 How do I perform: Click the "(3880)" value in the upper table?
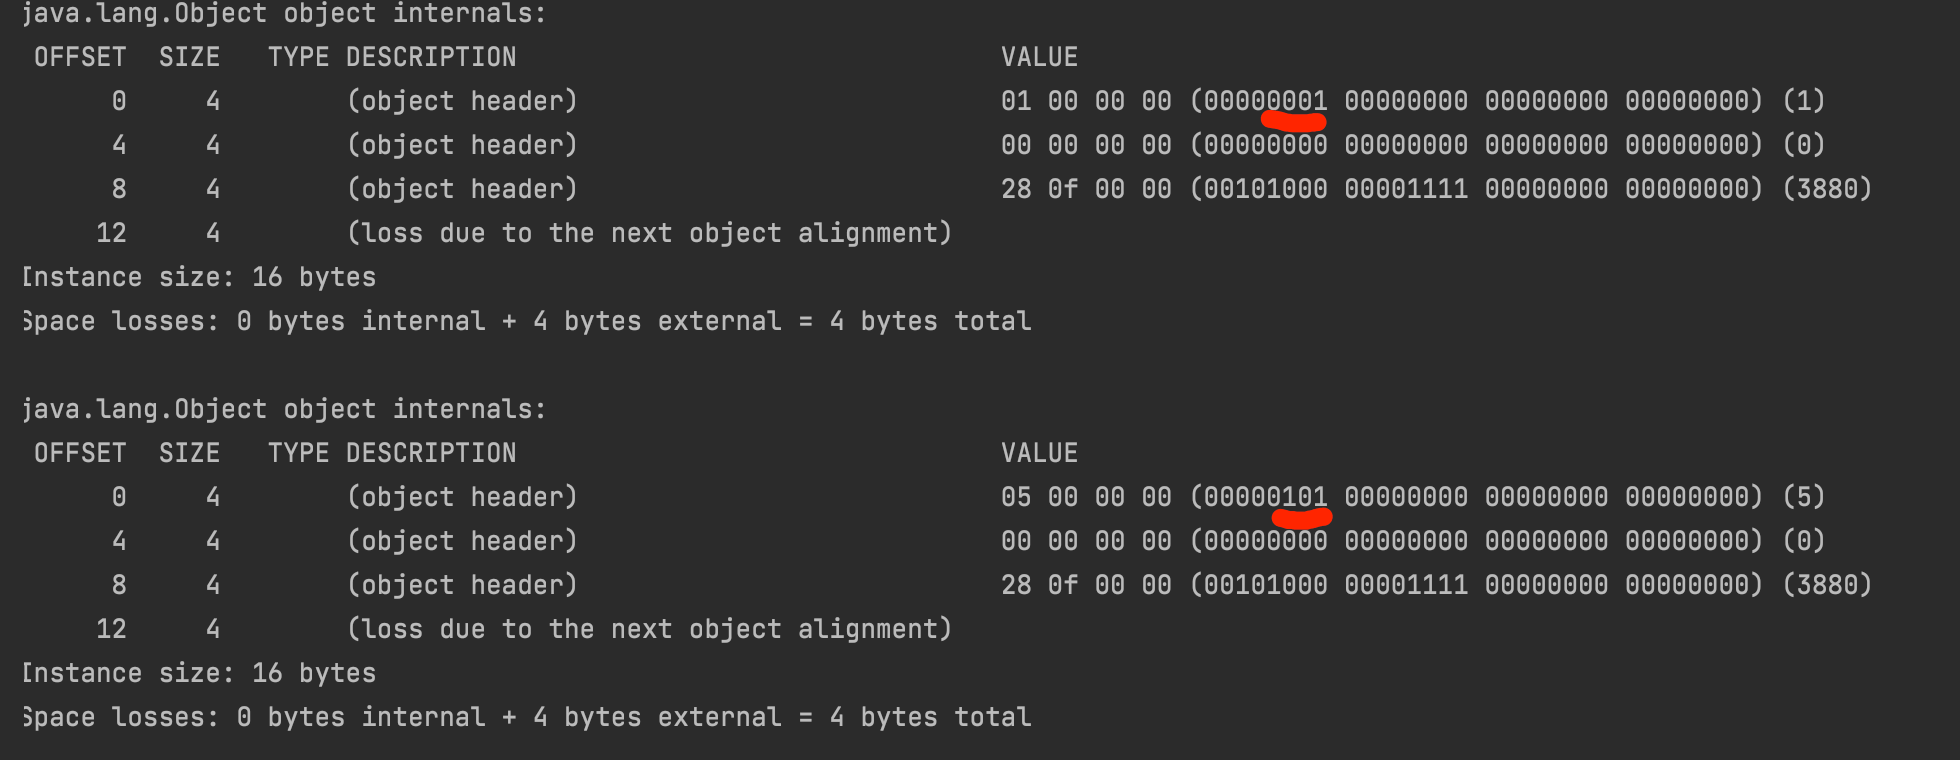(1826, 189)
